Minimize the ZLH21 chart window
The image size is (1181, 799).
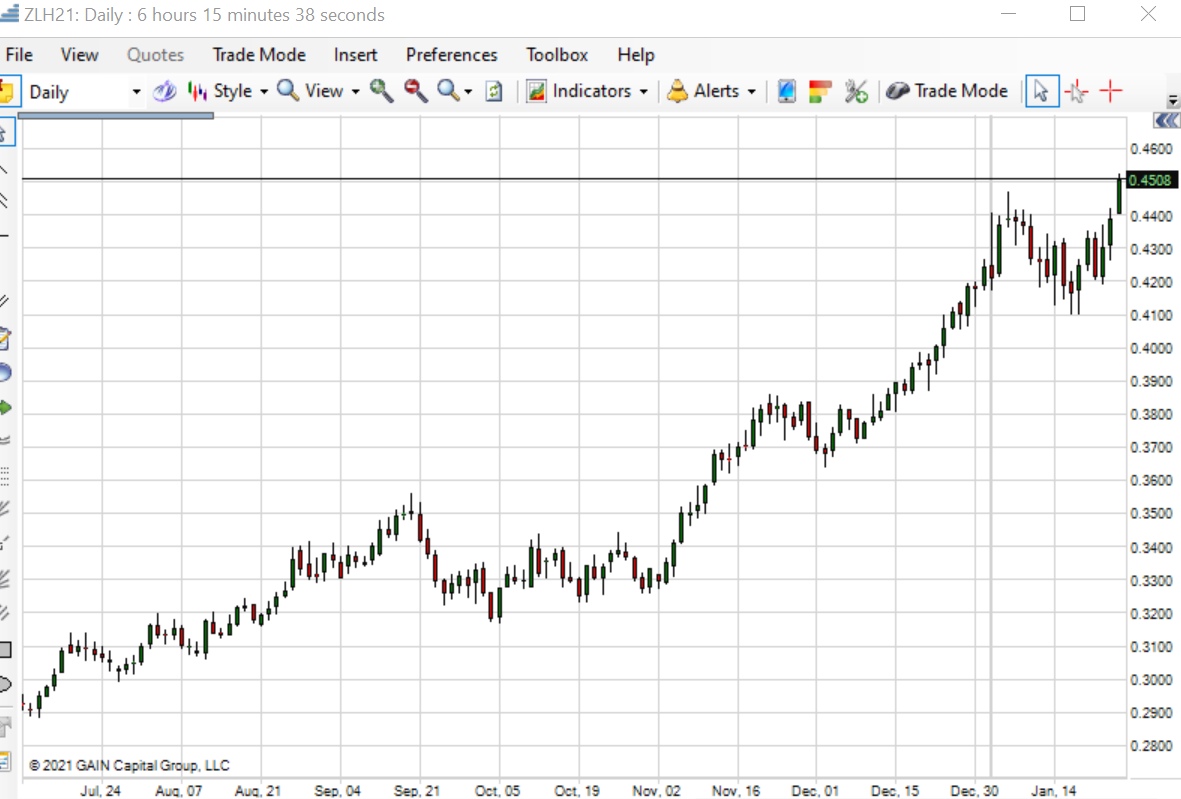(1009, 14)
